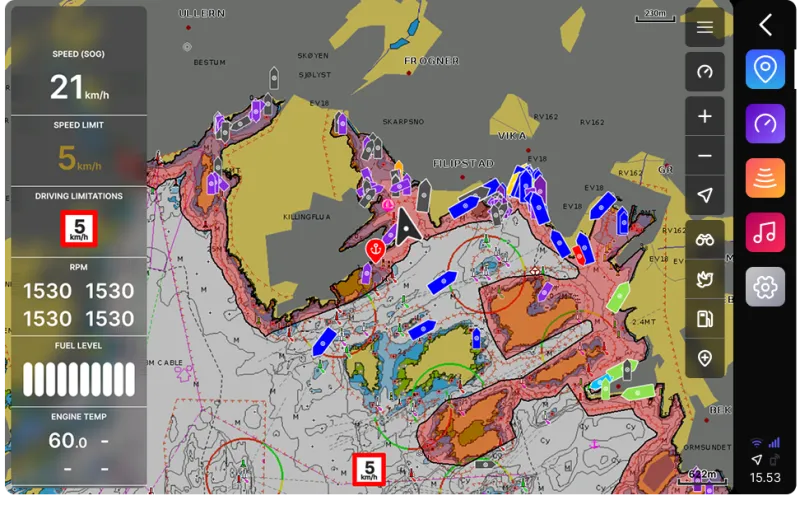Show fuel stations with the pump icon
Screen dimensions: 800x505
click(705, 319)
